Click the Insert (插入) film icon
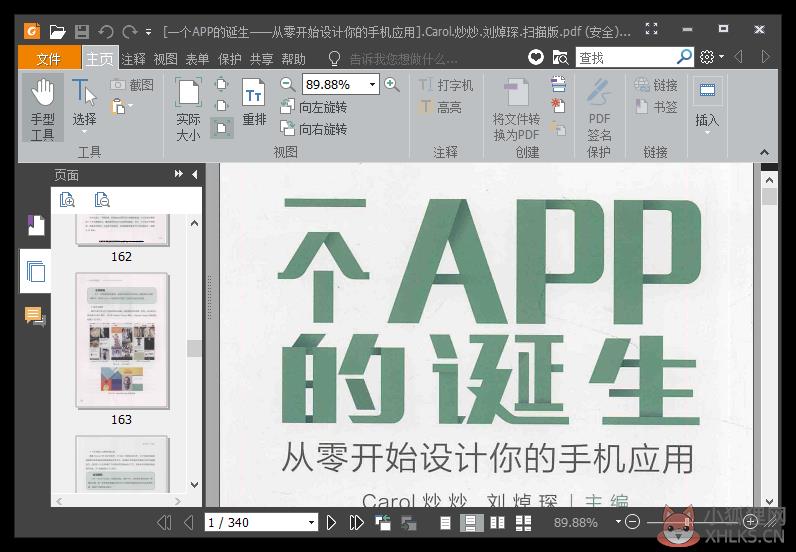 (x=707, y=90)
